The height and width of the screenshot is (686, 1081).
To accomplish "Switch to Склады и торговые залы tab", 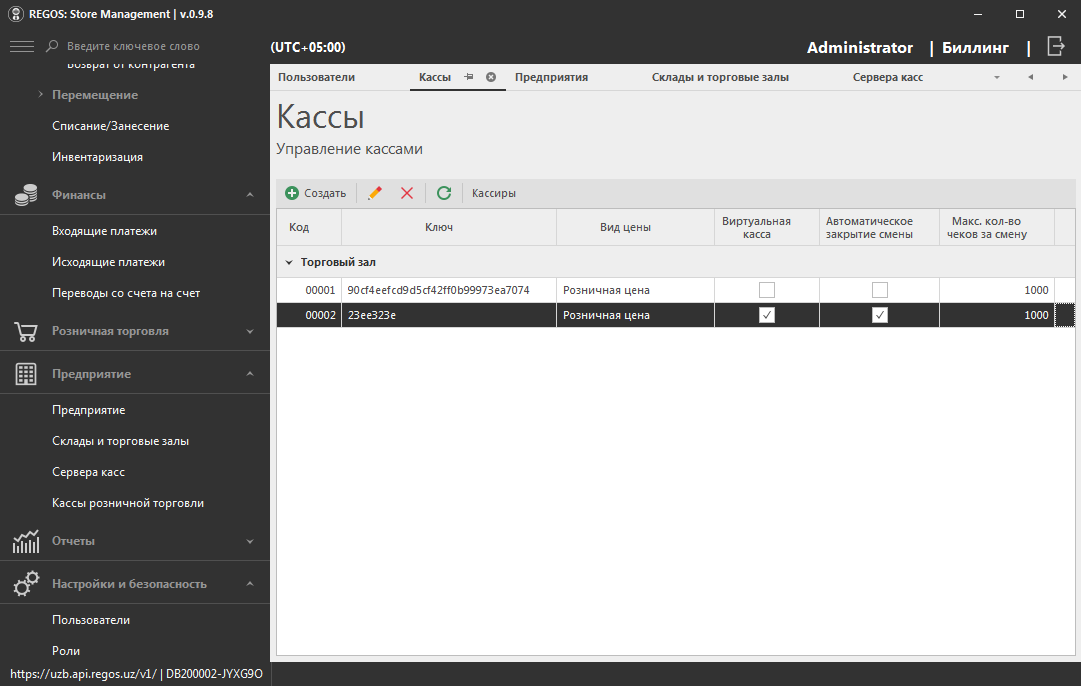I will (720, 77).
